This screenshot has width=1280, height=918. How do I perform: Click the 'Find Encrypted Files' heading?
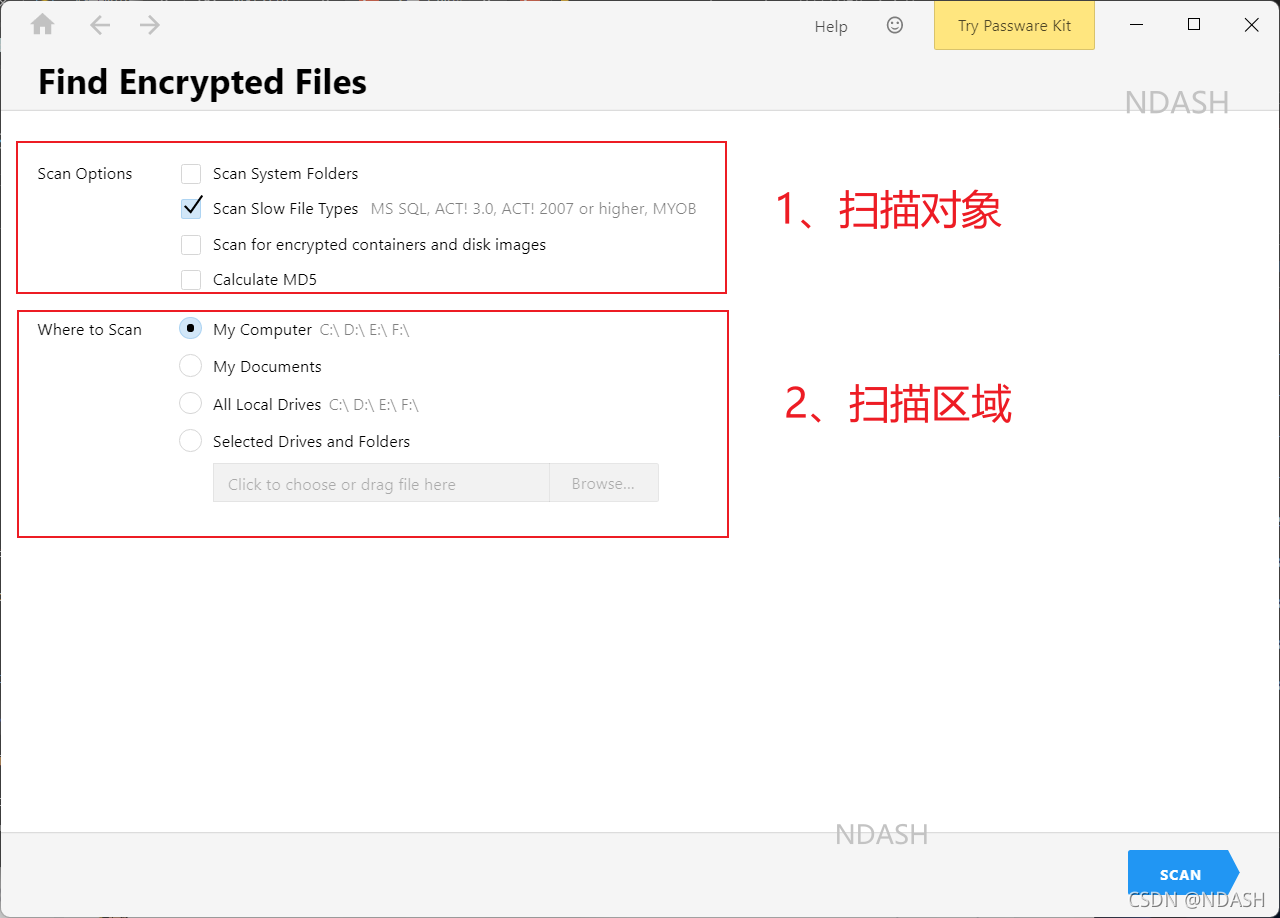[x=202, y=82]
